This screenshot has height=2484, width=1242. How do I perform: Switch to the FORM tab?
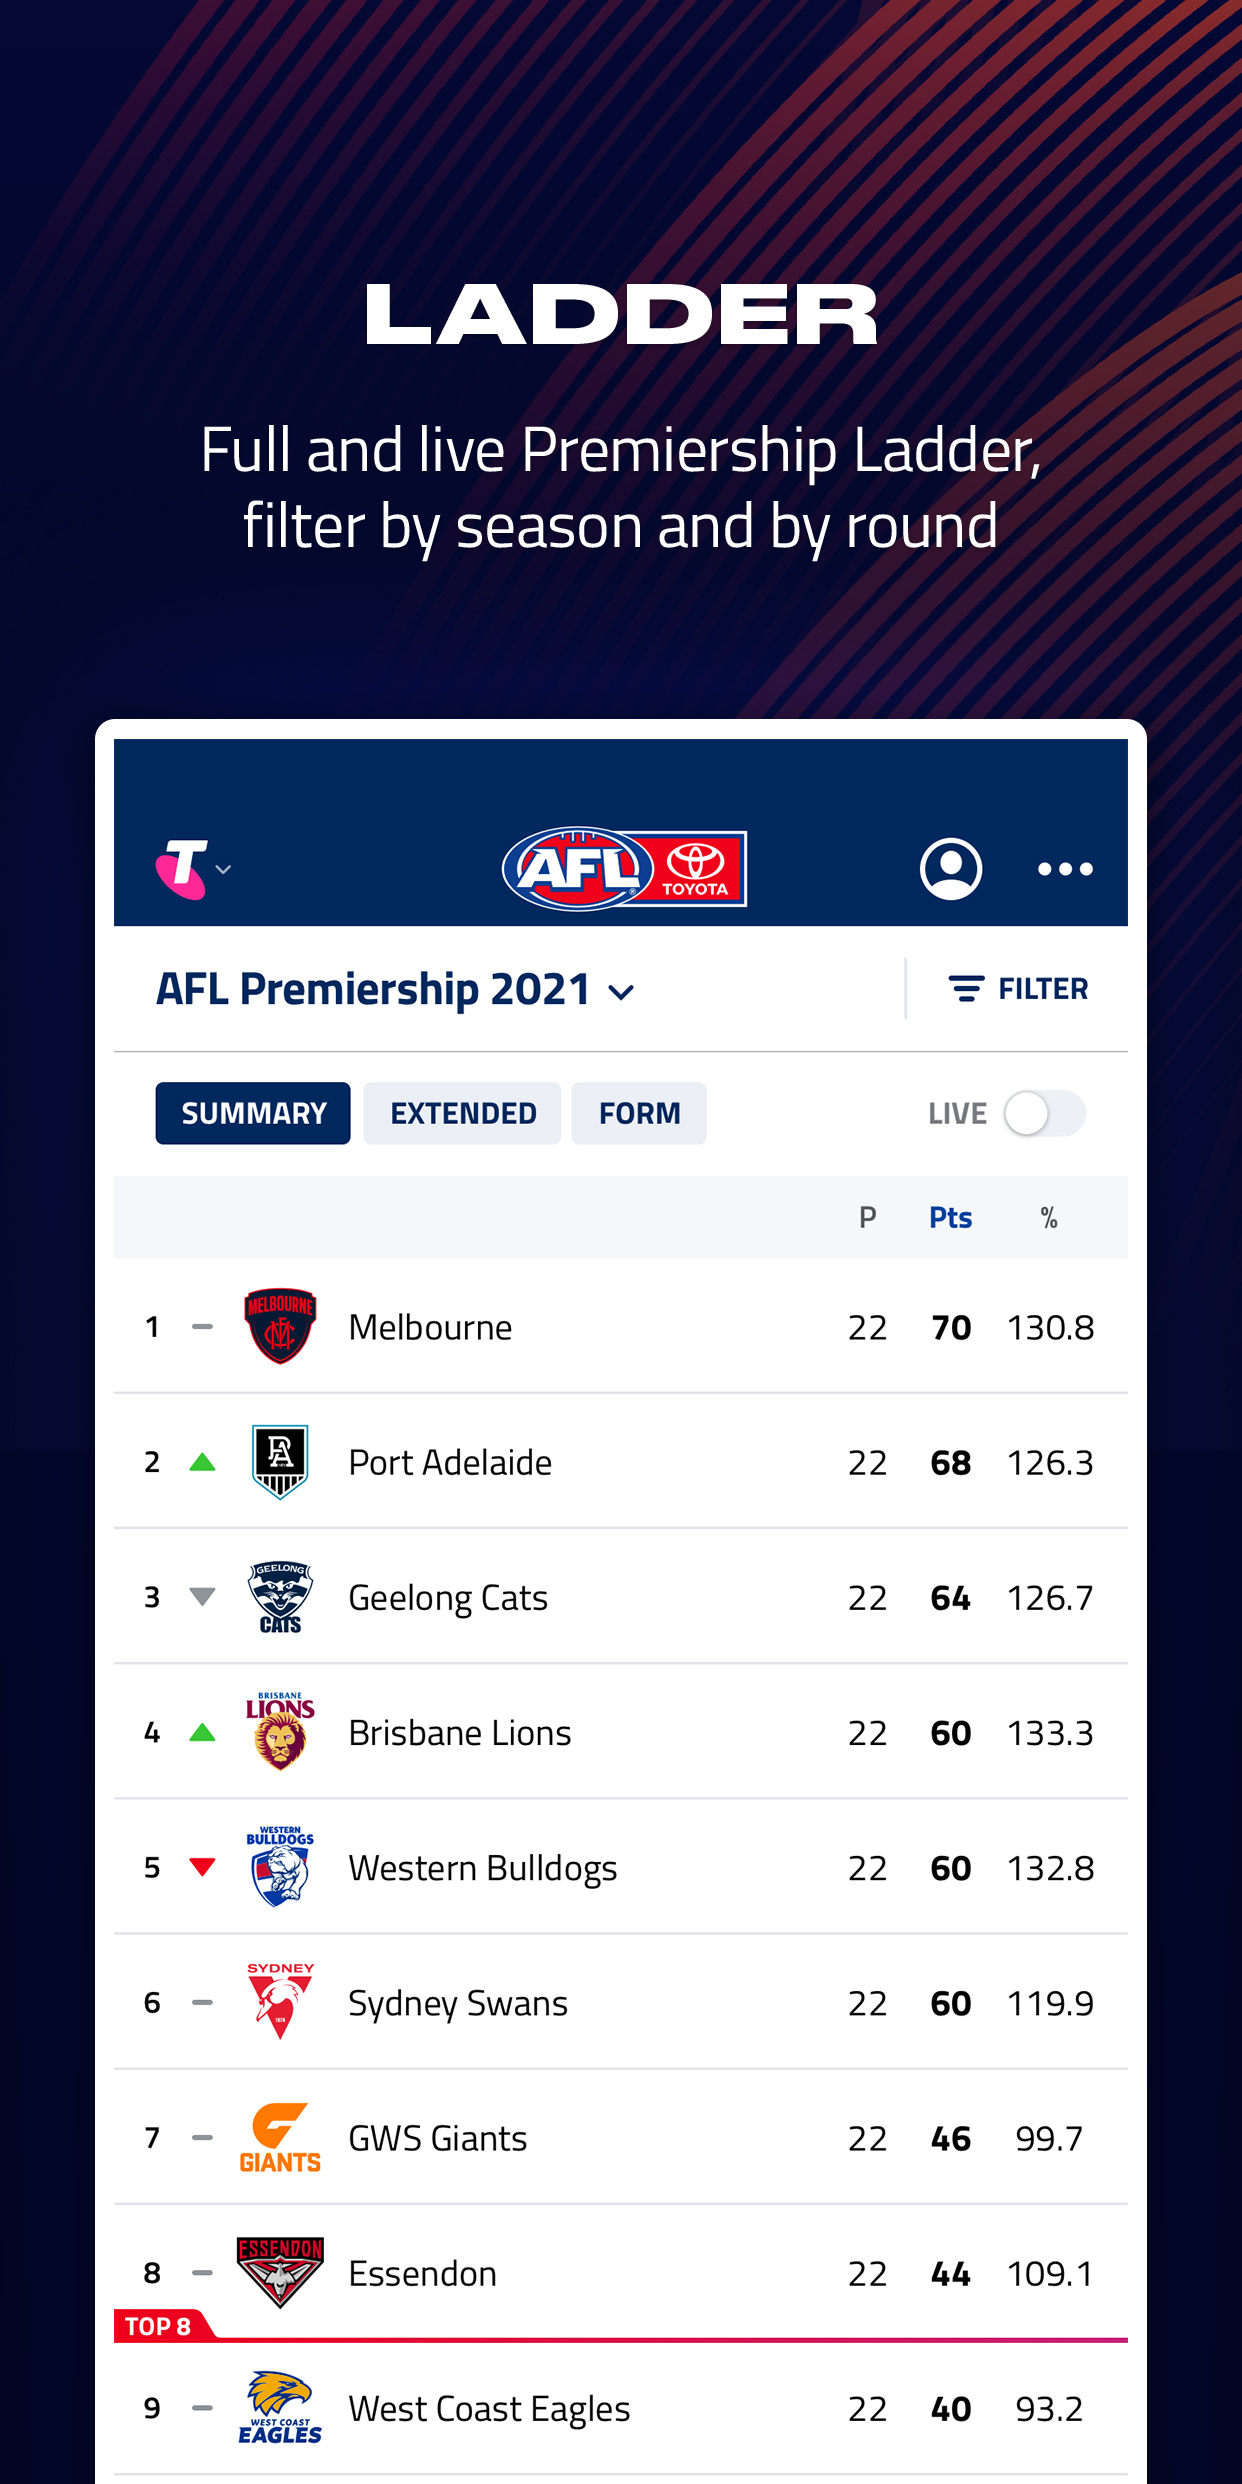click(x=639, y=1113)
